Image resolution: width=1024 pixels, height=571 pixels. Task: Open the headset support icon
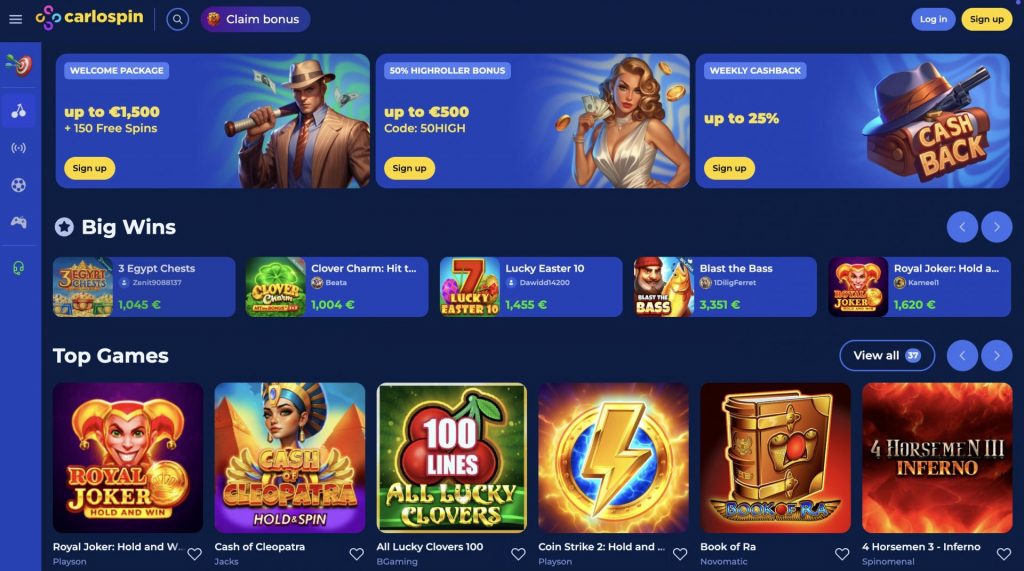point(19,269)
